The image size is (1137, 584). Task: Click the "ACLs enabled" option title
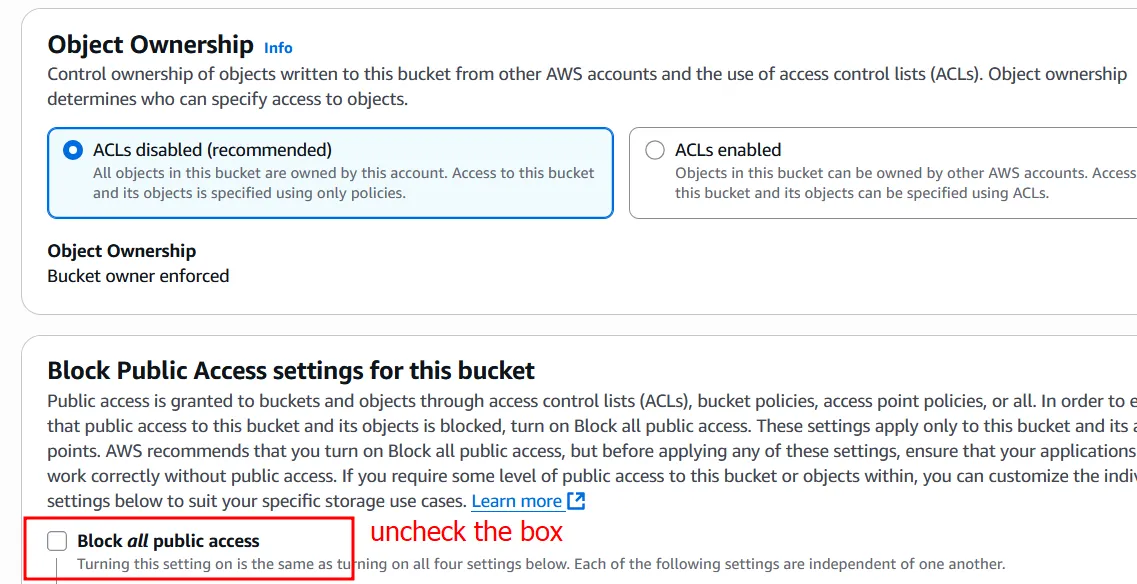coord(728,150)
